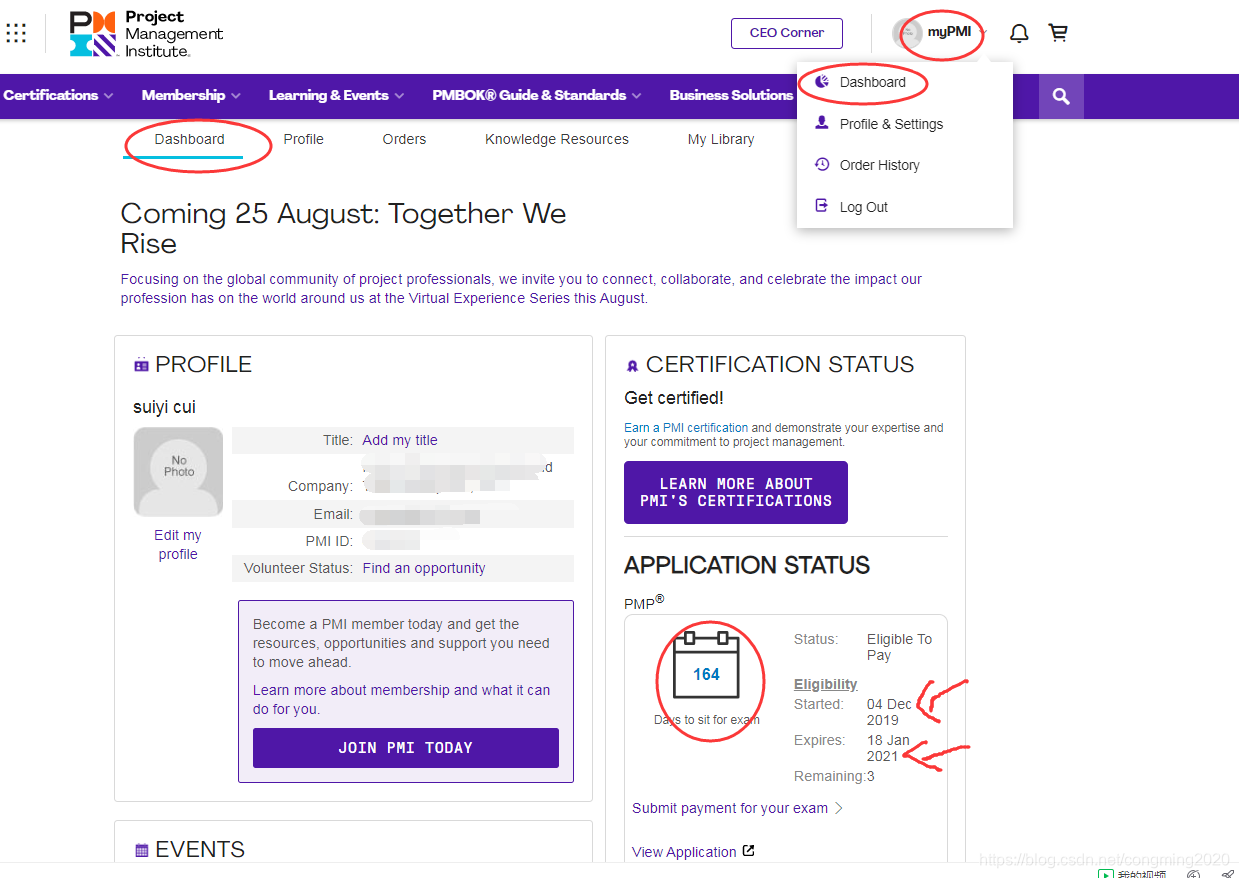Click the Order History clock icon
The image size is (1239, 878).
822,164
